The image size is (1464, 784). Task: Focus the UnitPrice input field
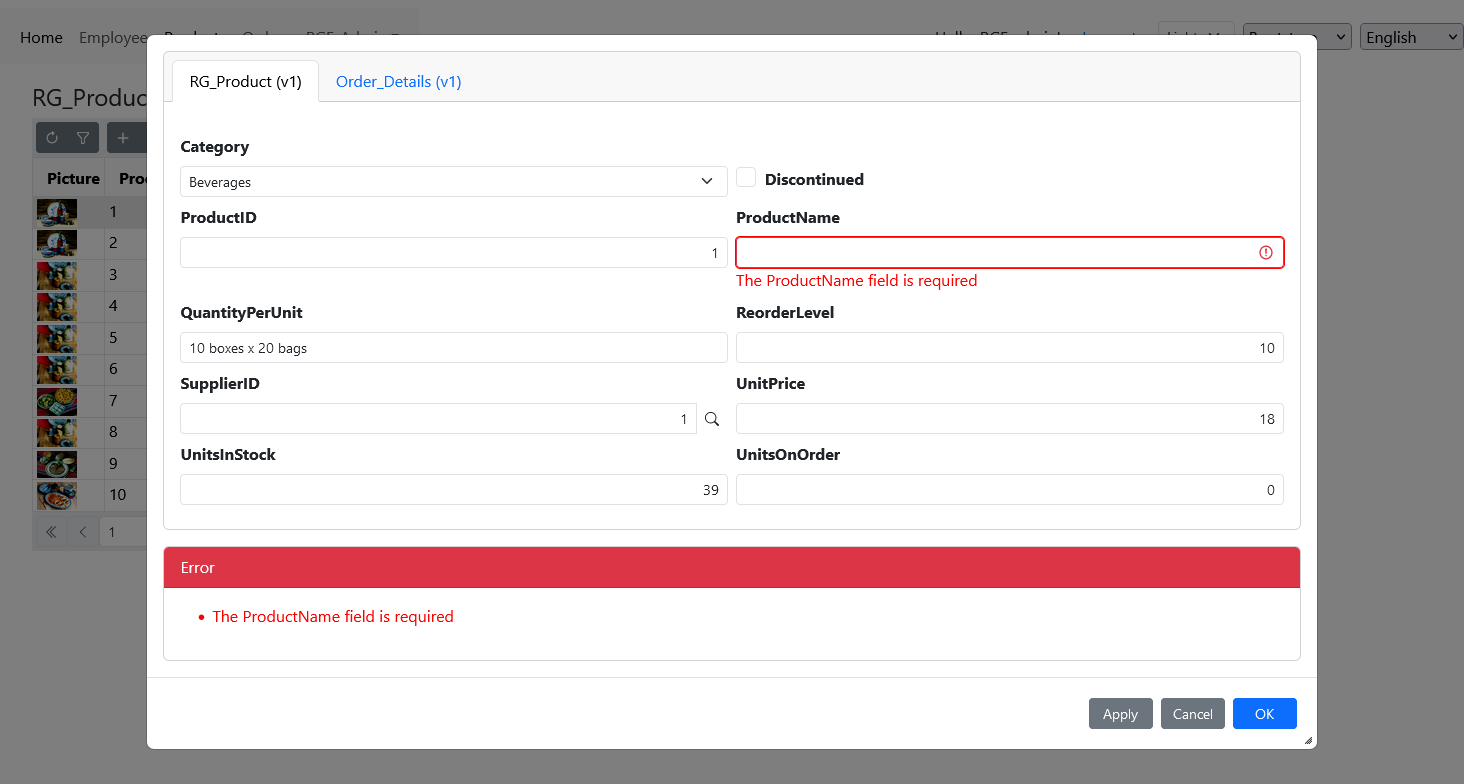pos(1009,419)
